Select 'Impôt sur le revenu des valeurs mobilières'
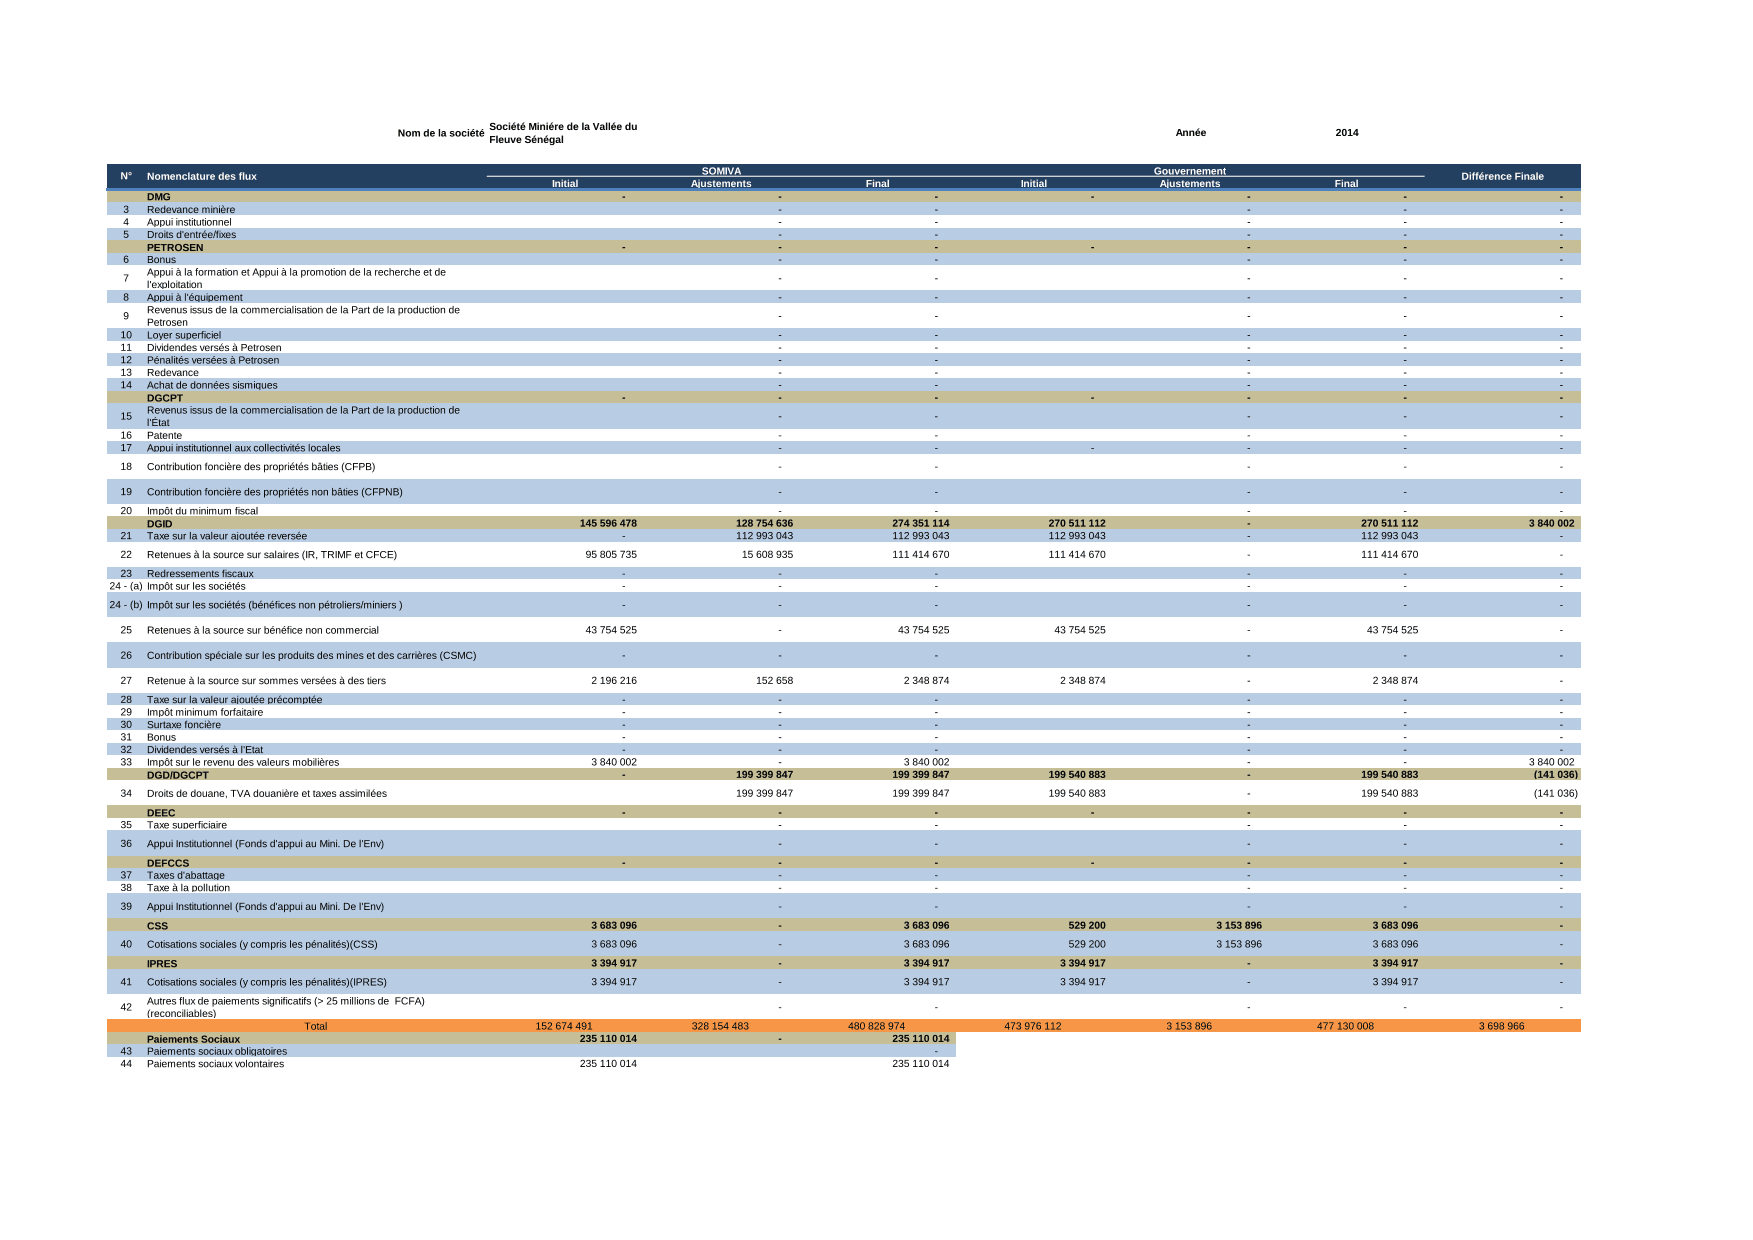This screenshot has height=1240, width=1753. click(243, 762)
